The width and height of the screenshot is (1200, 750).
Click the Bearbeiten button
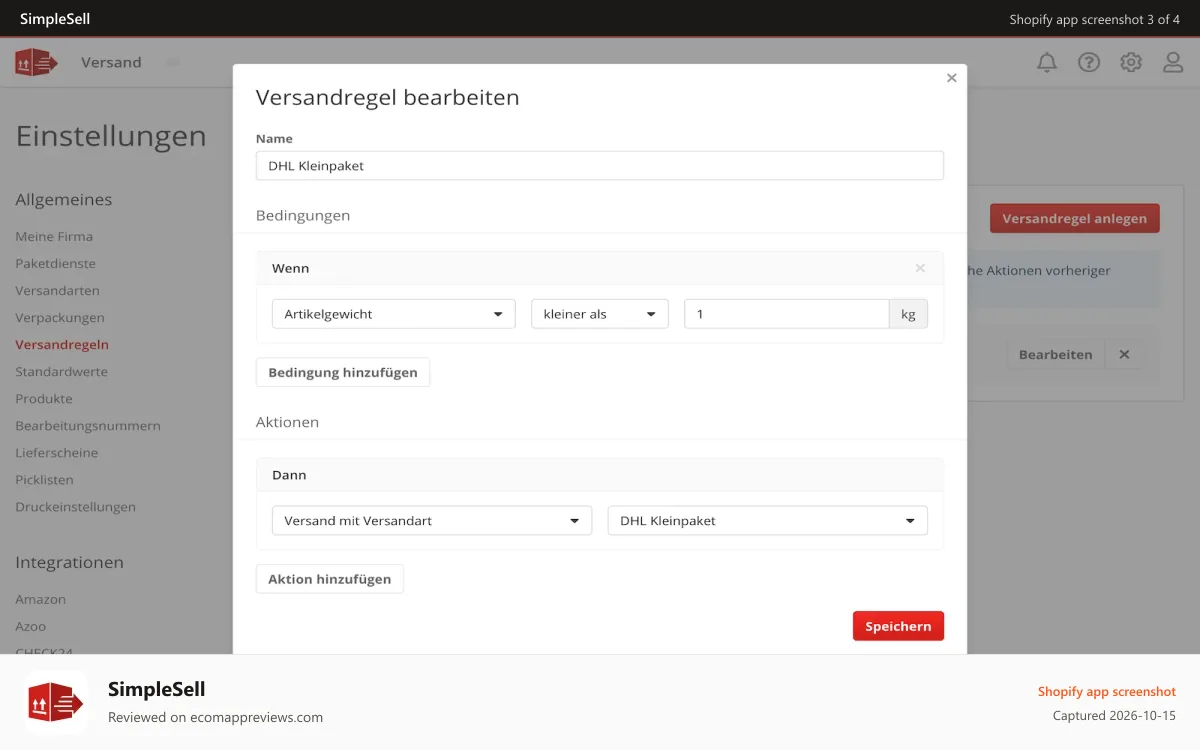tap(1056, 354)
